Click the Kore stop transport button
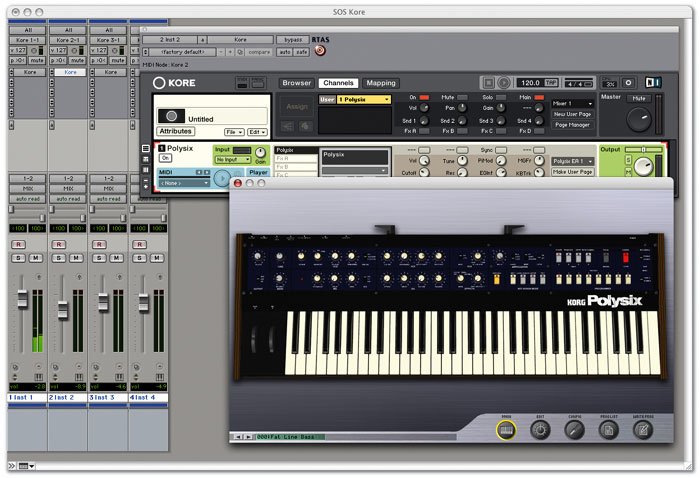 pos(489,83)
